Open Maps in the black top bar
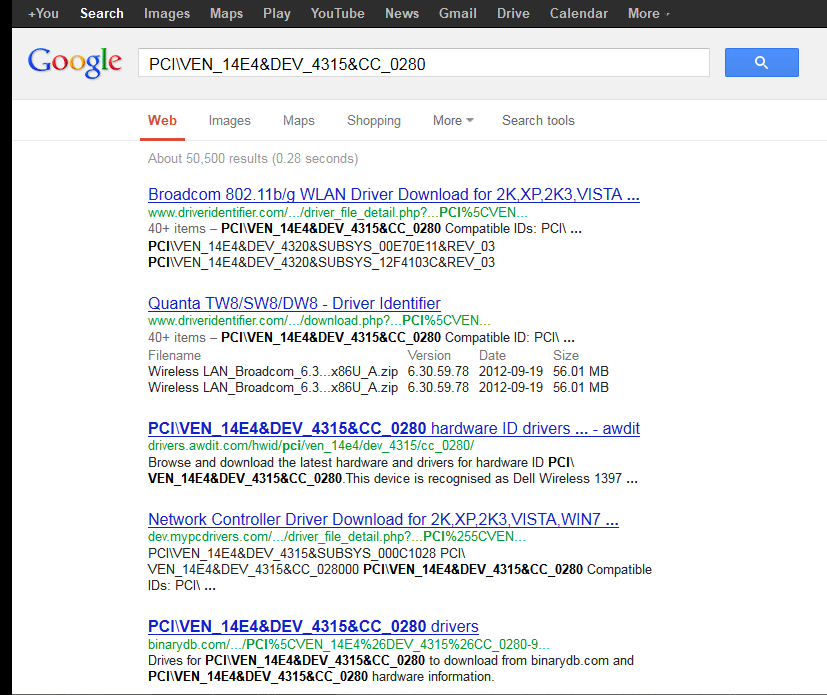Screen dimensions: 827x695 [226, 13]
